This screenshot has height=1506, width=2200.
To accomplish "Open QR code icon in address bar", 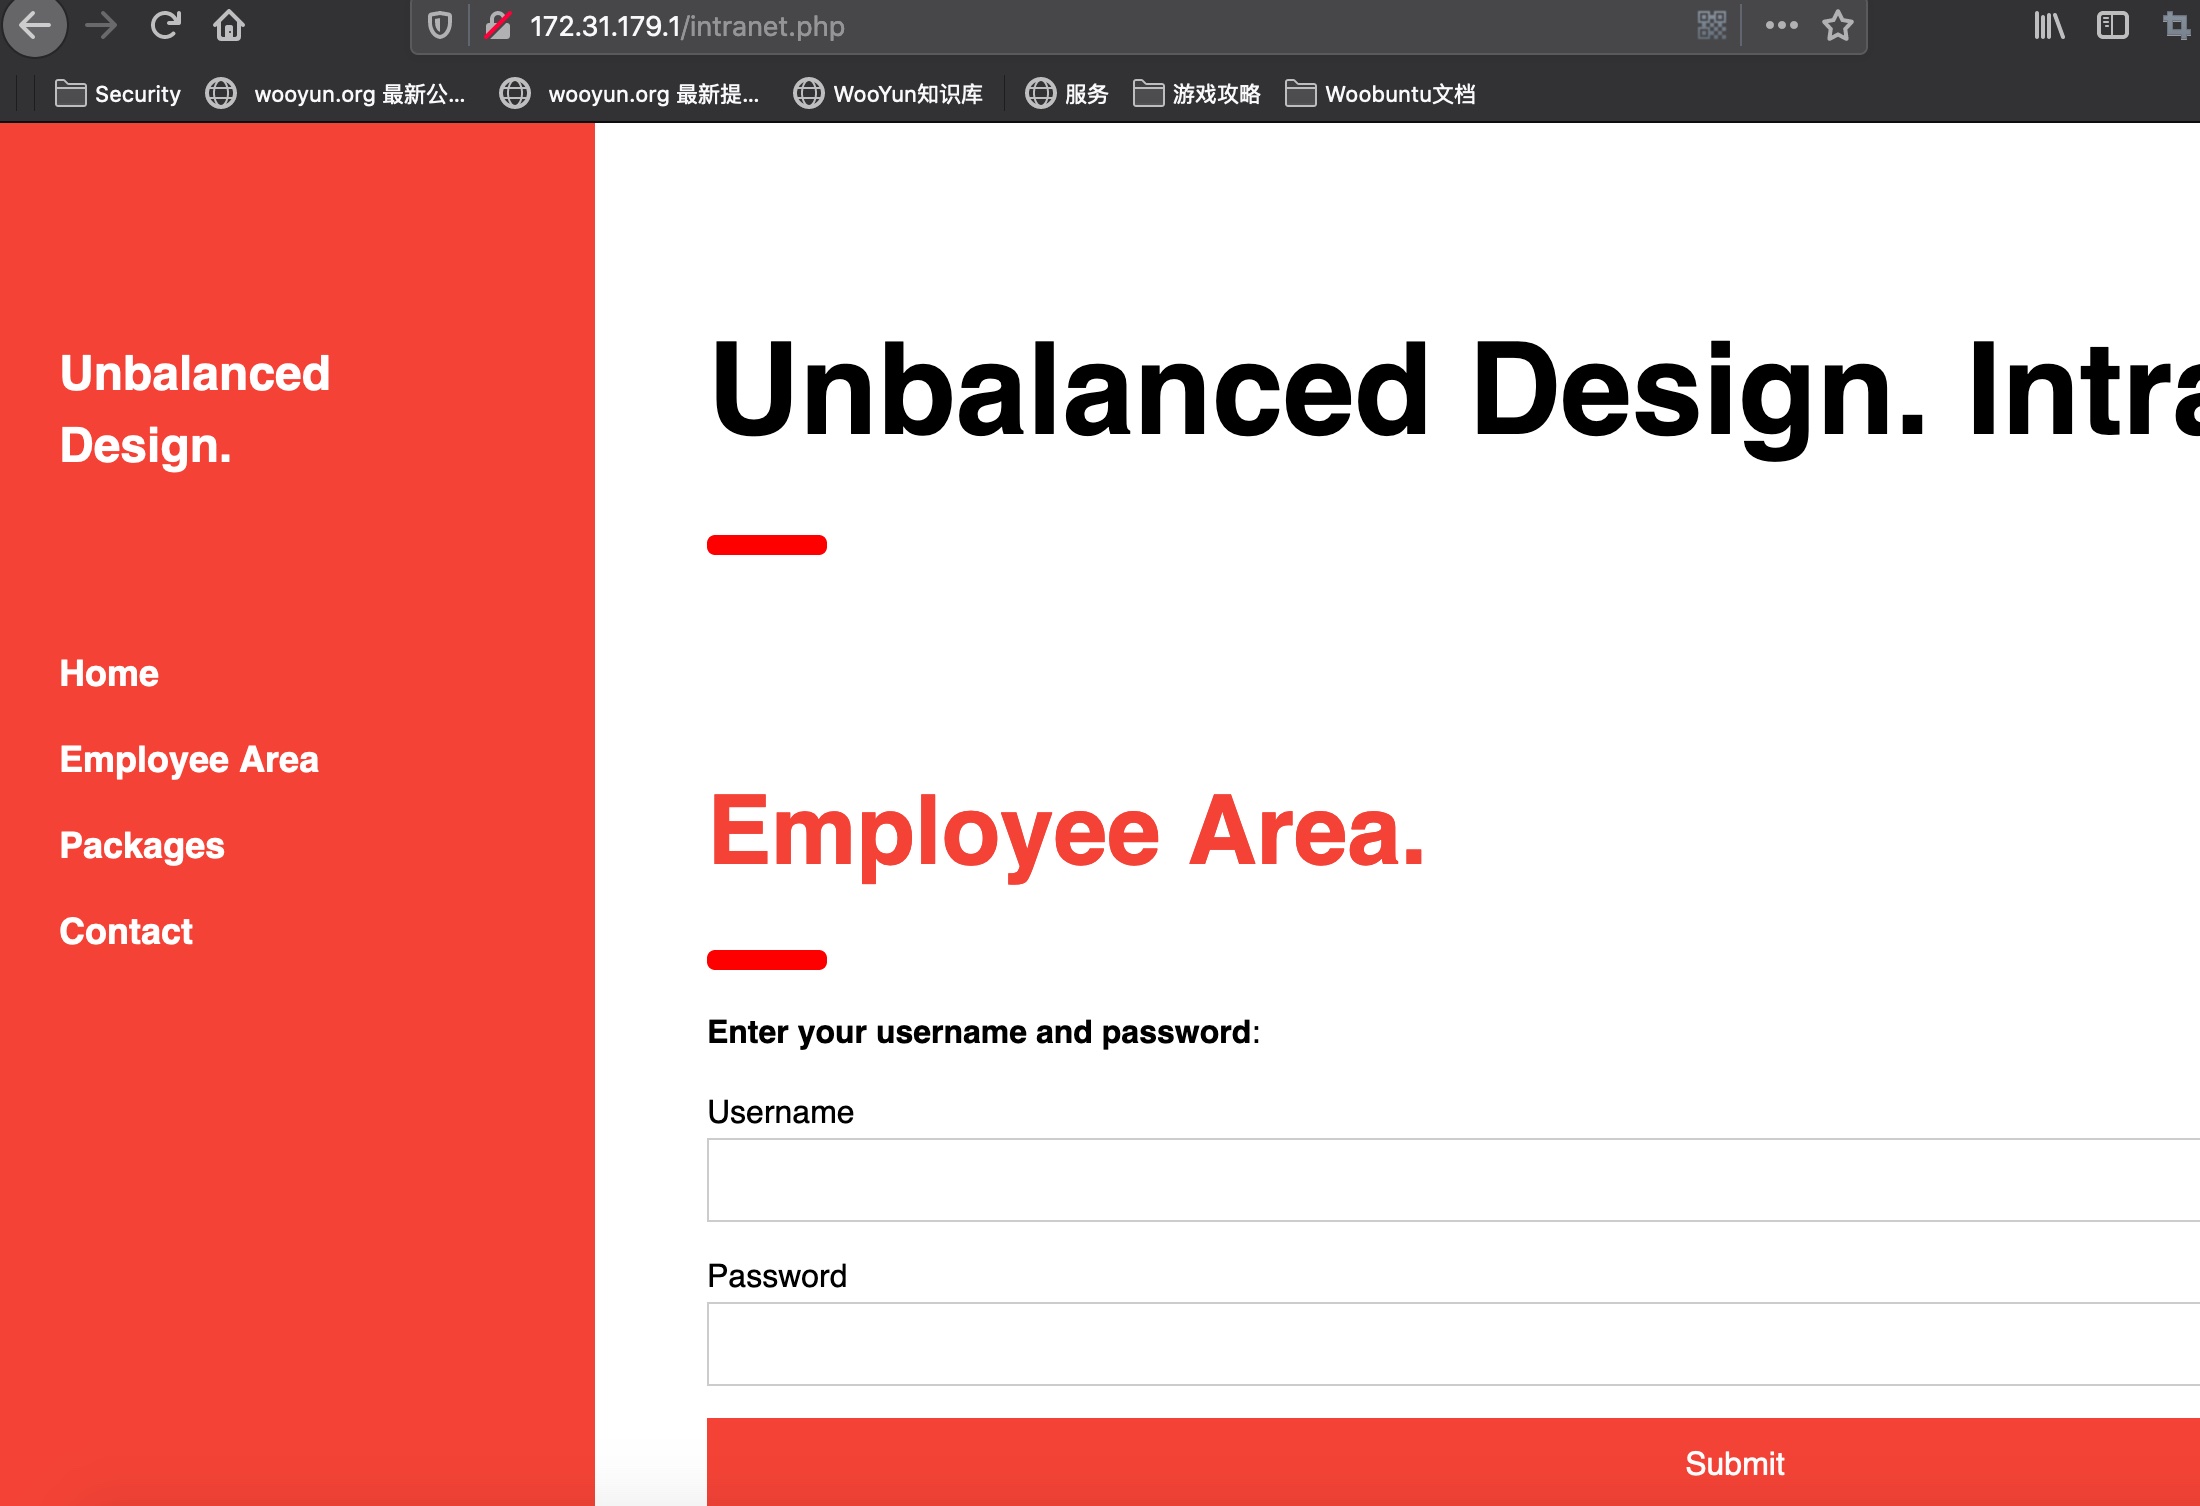I will pyautogui.click(x=1712, y=25).
